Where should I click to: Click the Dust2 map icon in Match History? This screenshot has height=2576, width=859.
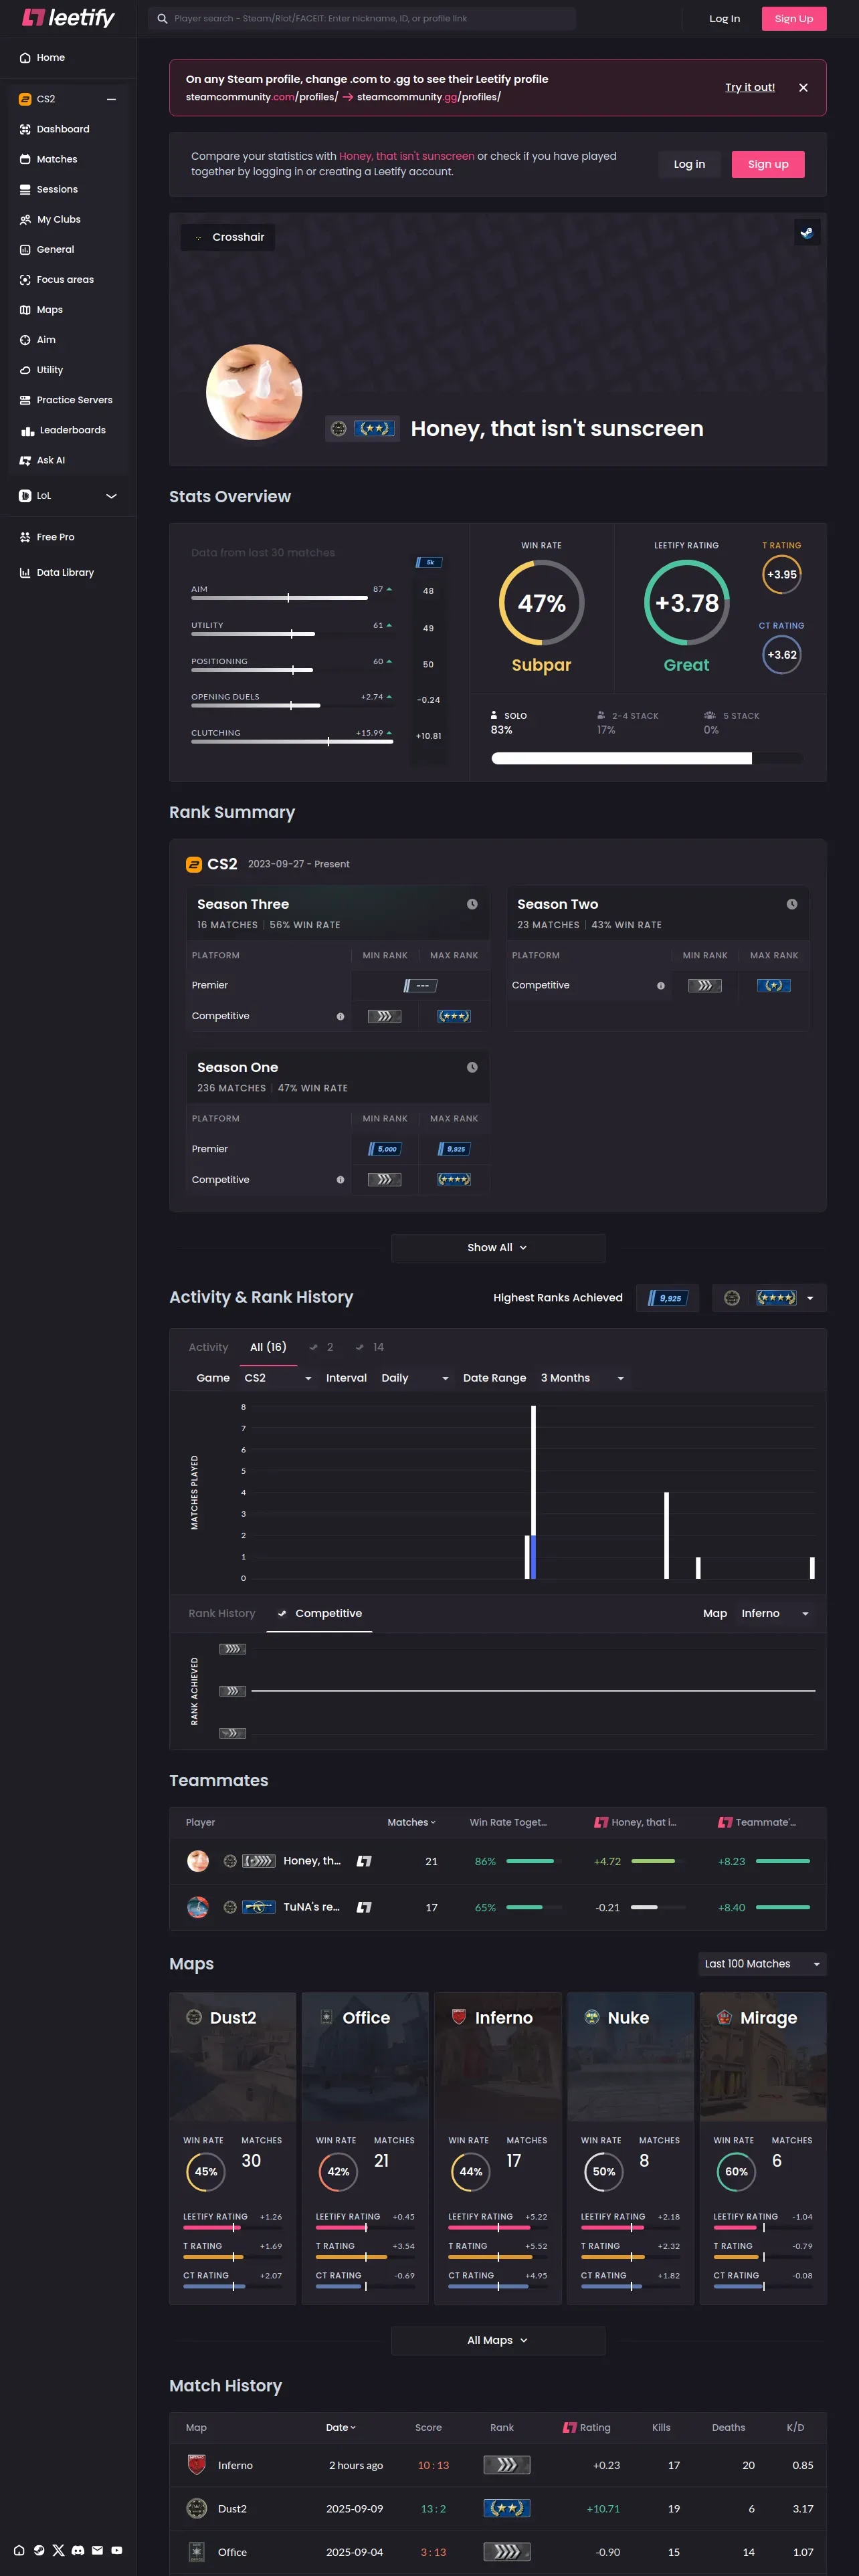[x=197, y=2508]
